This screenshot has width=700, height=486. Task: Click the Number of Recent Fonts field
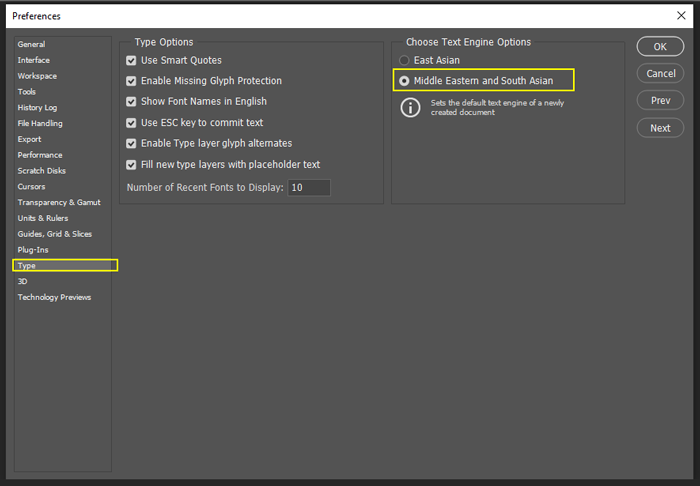[x=309, y=187]
